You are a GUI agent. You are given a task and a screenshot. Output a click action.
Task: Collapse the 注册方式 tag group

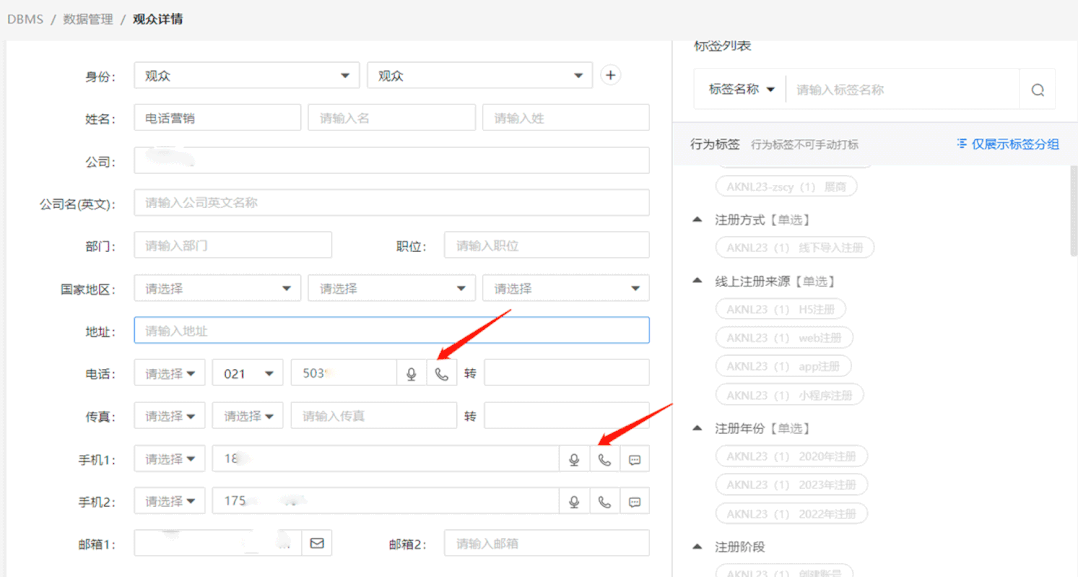(x=698, y=220)
